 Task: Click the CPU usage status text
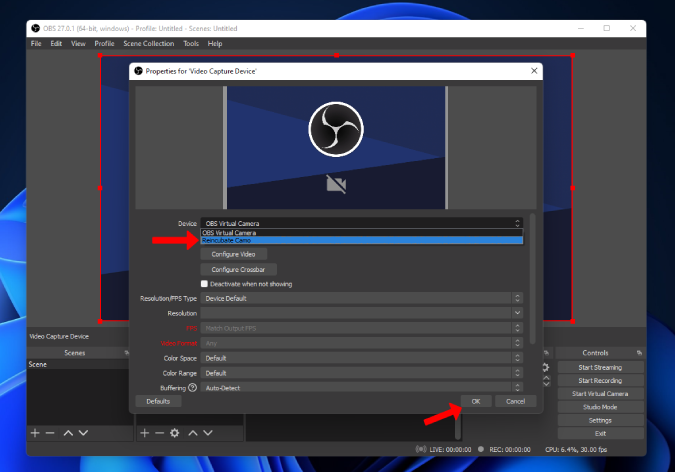click(x=576, y=449)
